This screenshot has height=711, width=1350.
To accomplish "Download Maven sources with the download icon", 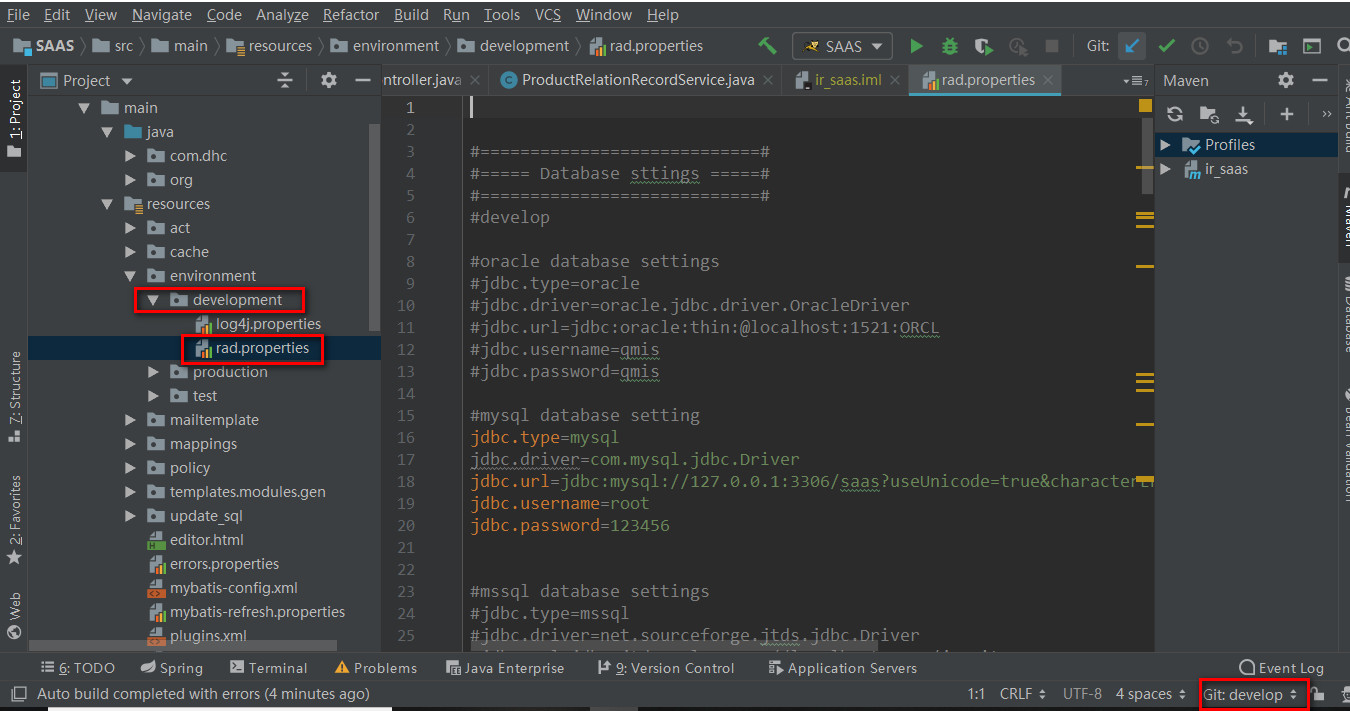I will (x=1244, y=114).
